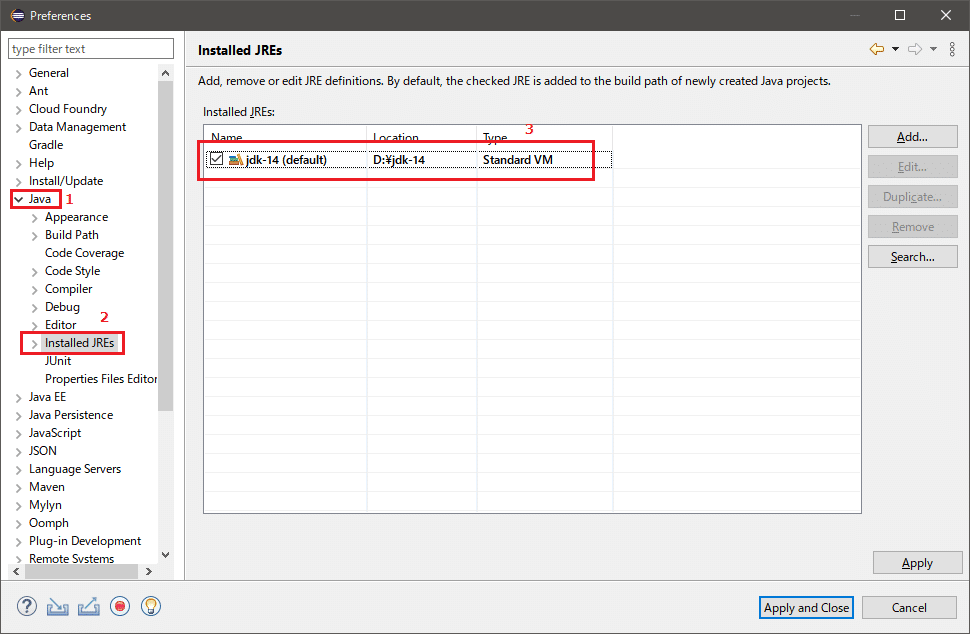
Task: Select Code Coverage in the tree
Action: [x=84, y=253]
